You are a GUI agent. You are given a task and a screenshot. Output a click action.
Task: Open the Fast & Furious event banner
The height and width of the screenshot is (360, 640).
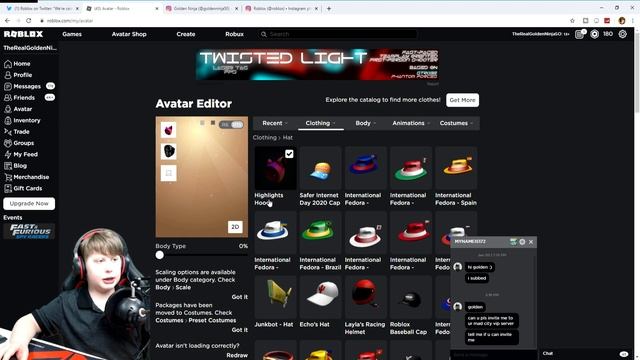[29, 231]
